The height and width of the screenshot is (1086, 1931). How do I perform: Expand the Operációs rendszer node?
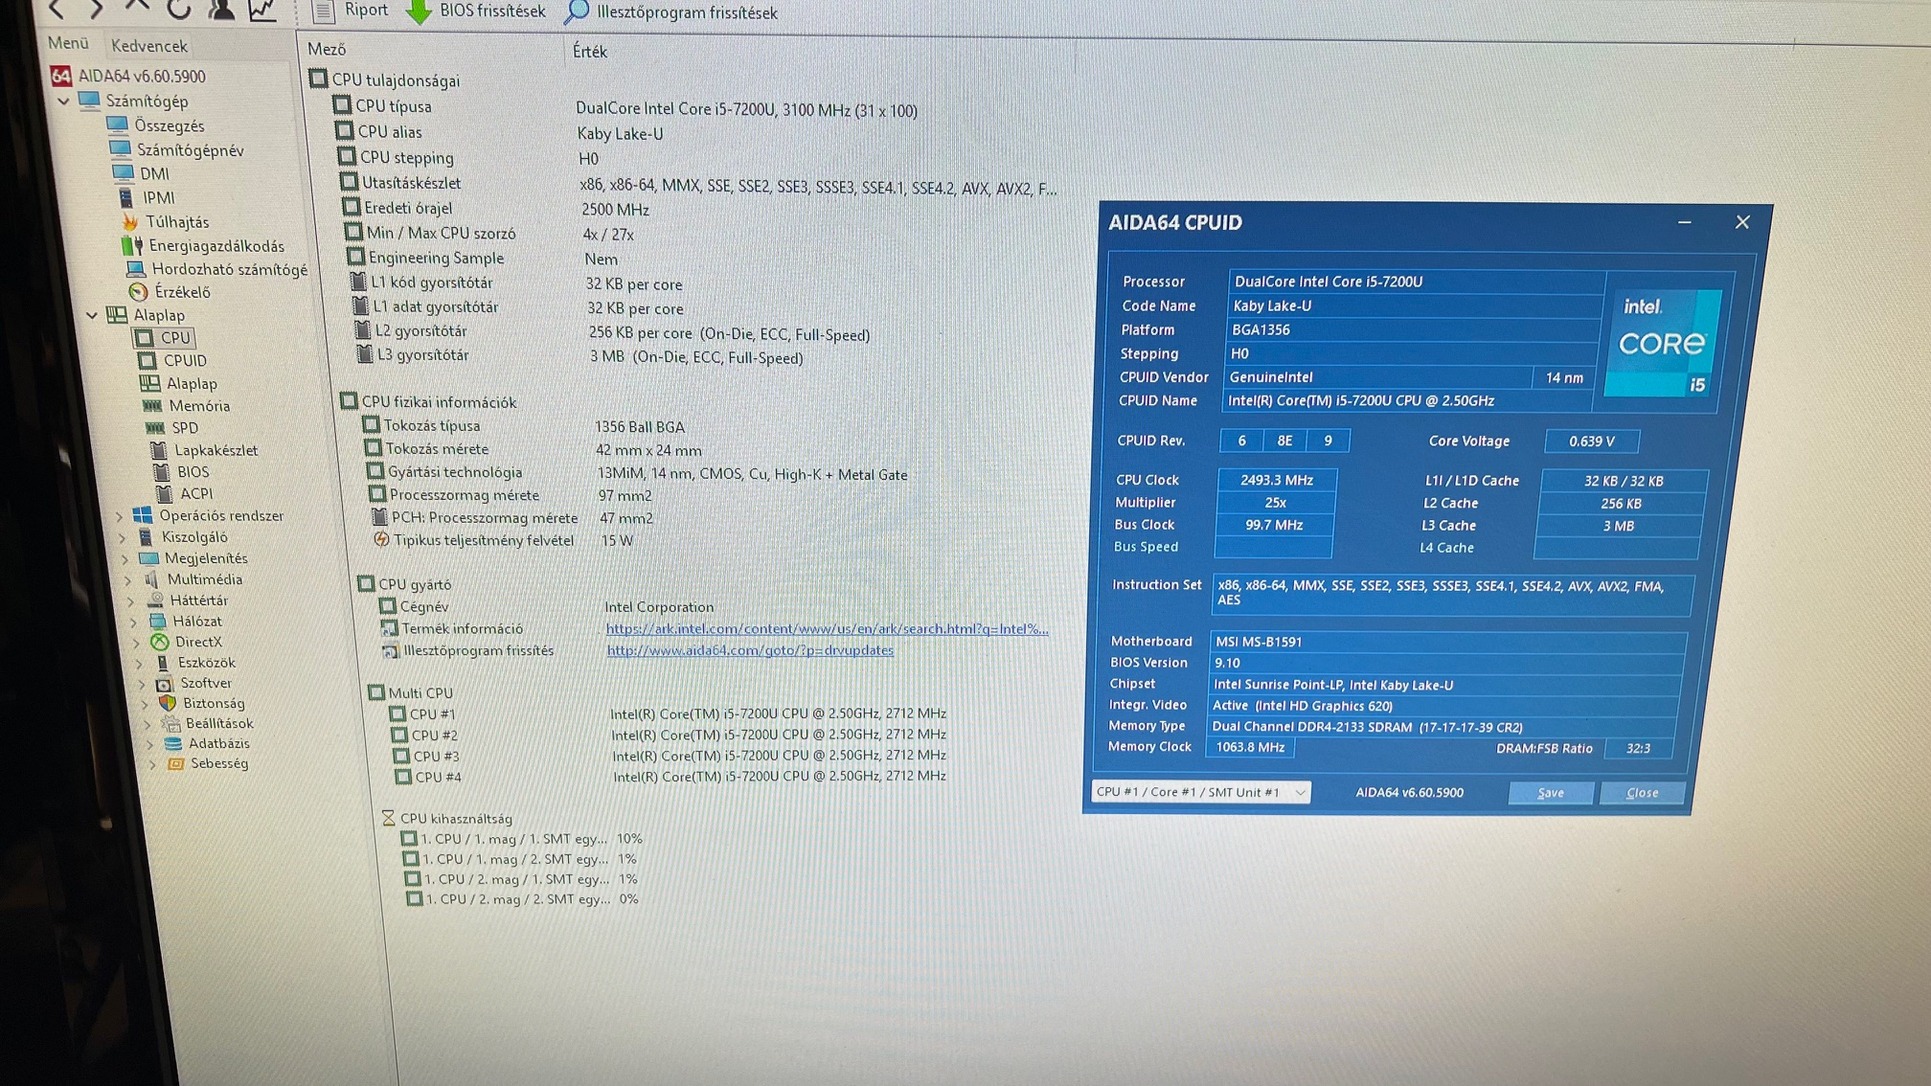tap(120, 516)
